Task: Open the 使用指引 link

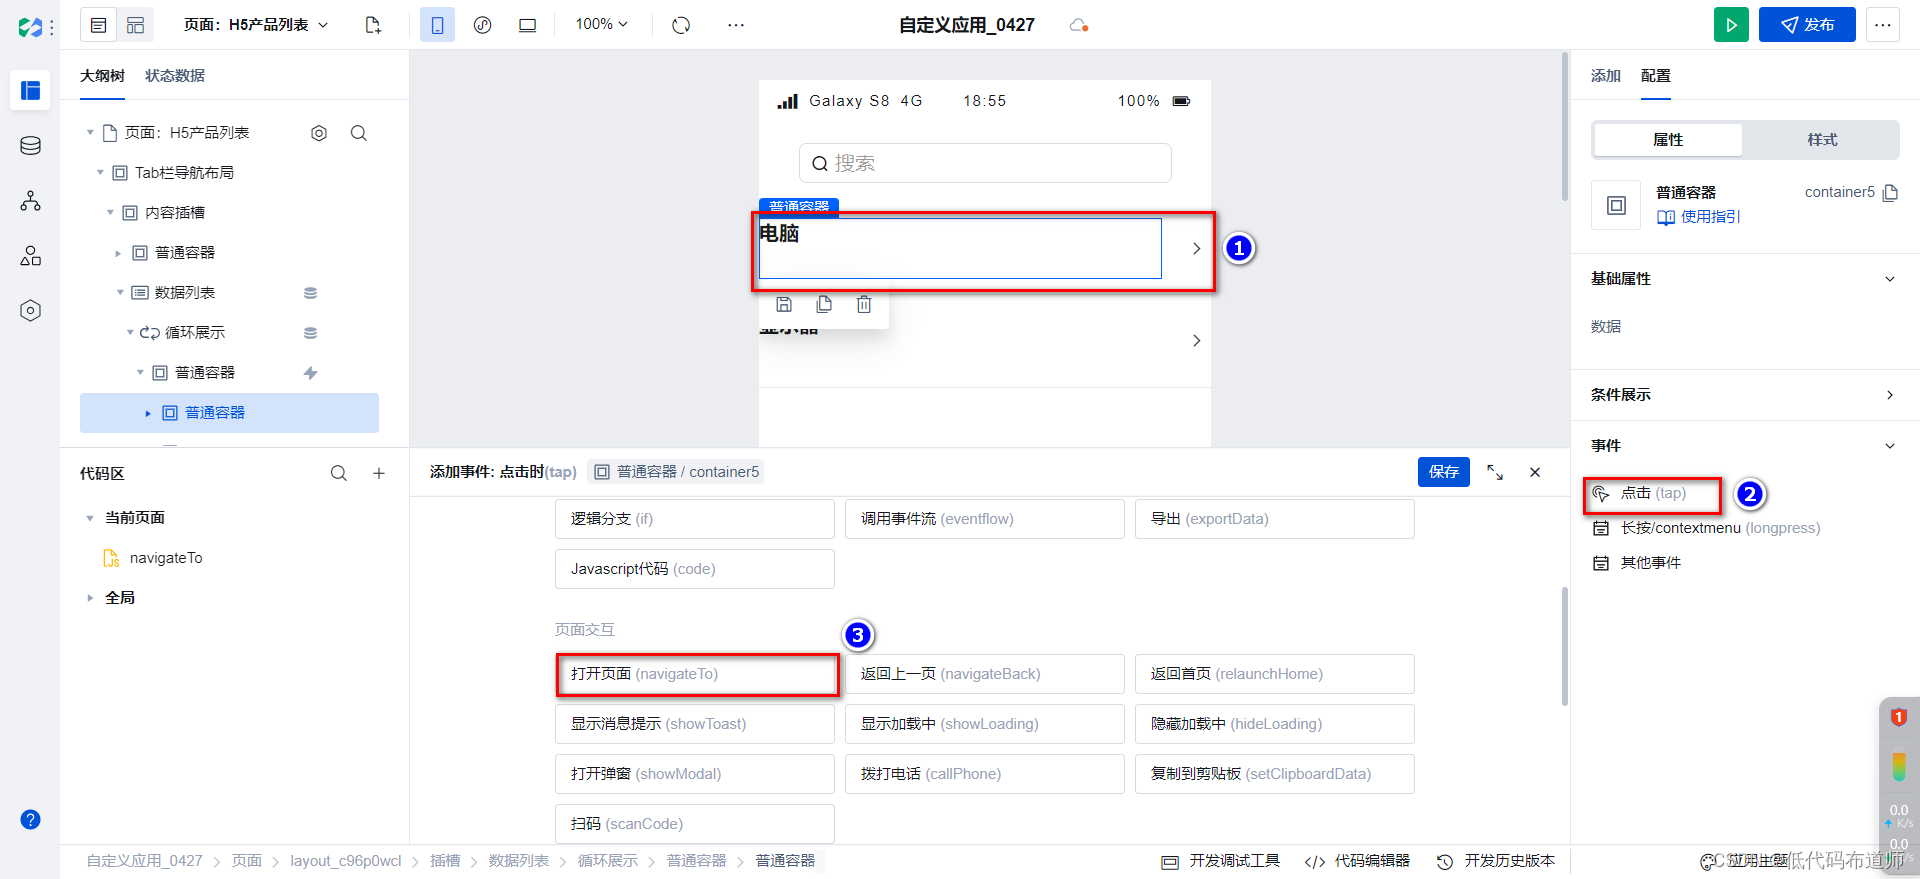Action: point(1699,217)
